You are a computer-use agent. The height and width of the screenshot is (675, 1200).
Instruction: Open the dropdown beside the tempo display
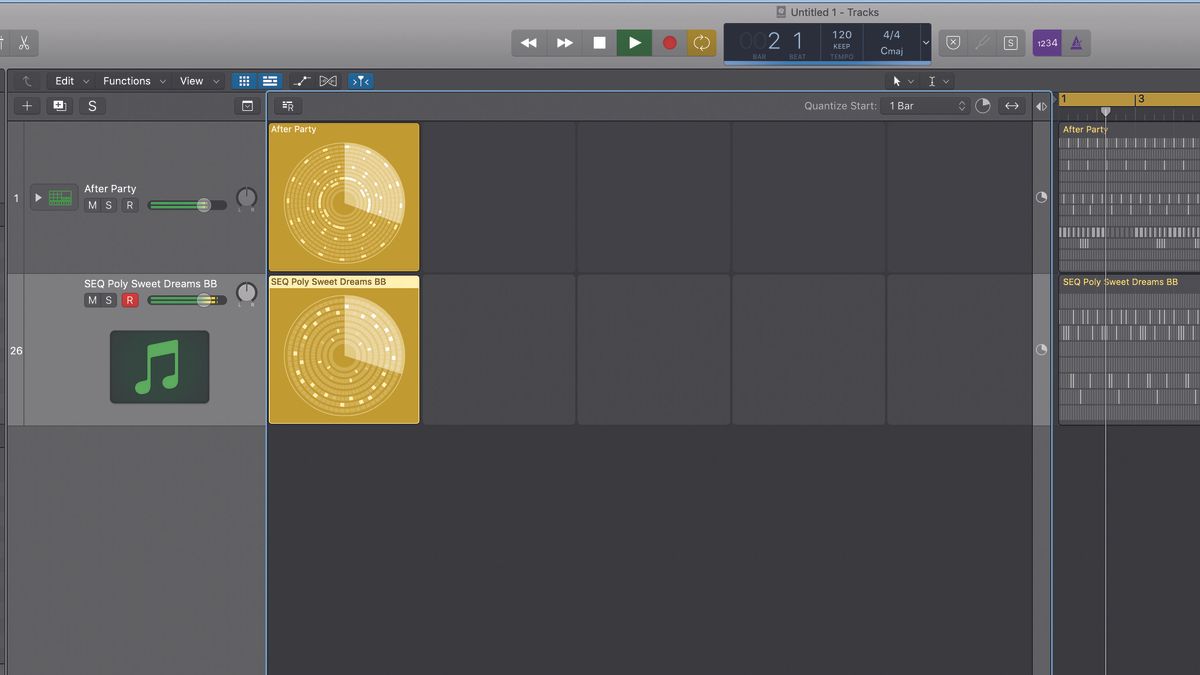pos(926,42)
